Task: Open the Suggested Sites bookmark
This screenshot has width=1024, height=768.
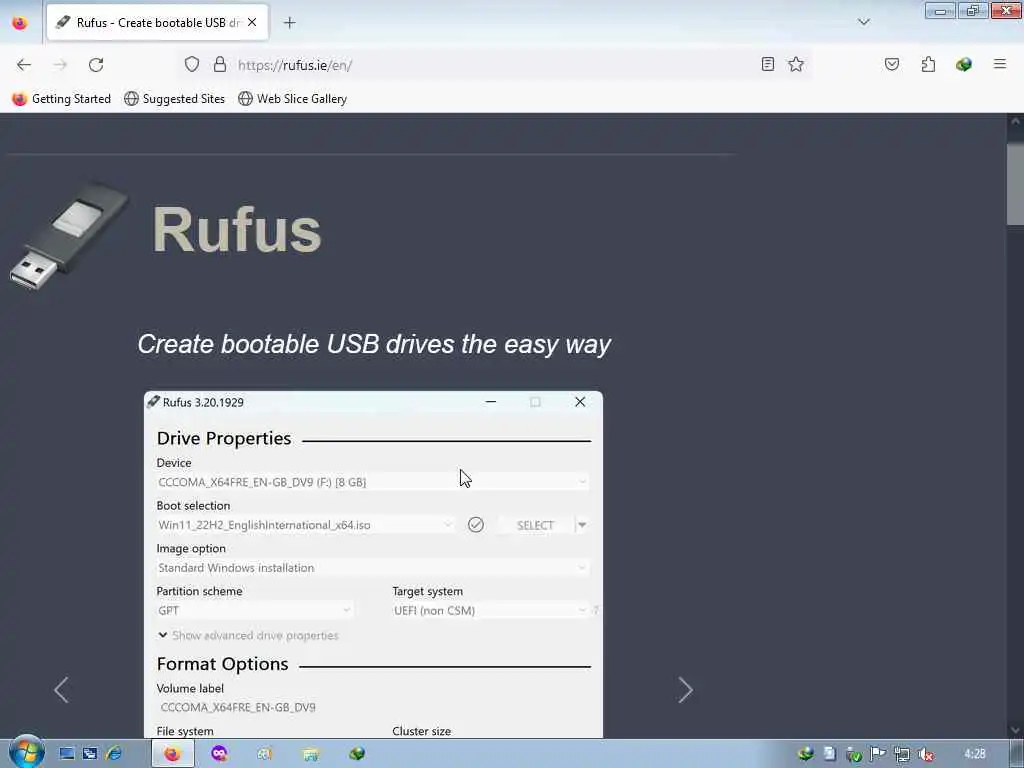Action: (174, 99)
